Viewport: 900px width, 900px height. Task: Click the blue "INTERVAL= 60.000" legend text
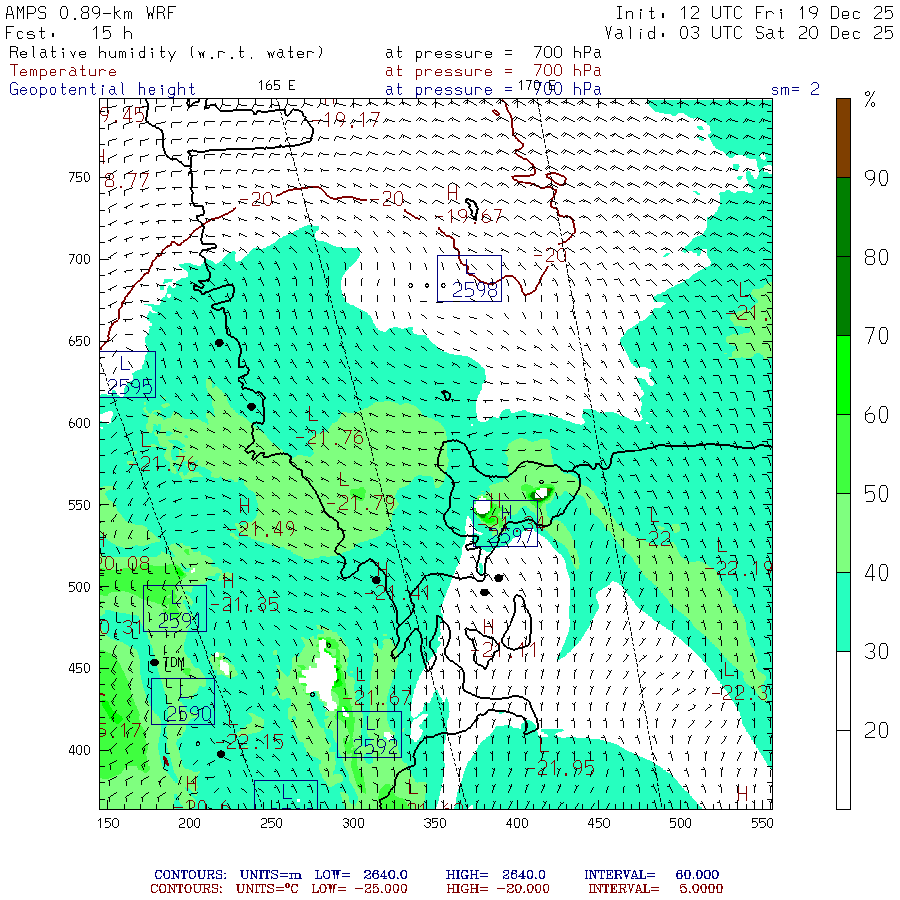pos(651,875)
